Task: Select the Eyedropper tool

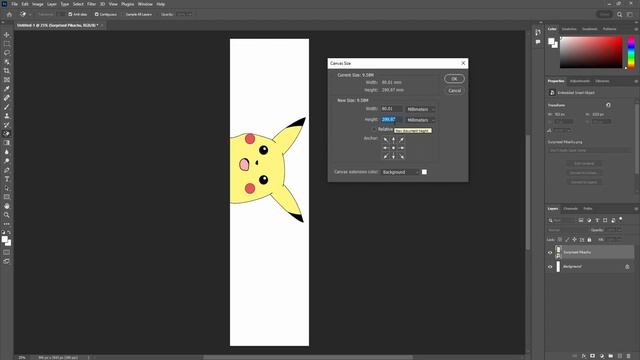Action: coord(7,89)
